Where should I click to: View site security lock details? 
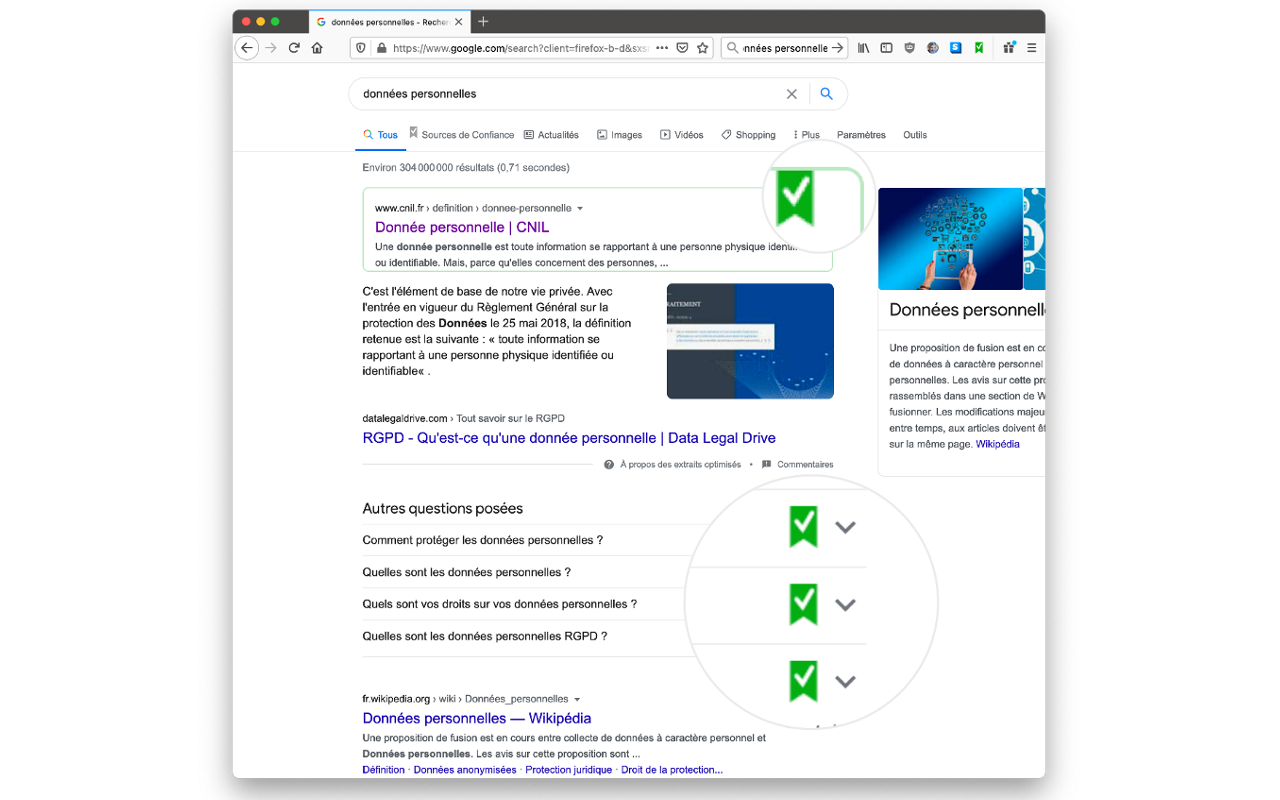380,48
